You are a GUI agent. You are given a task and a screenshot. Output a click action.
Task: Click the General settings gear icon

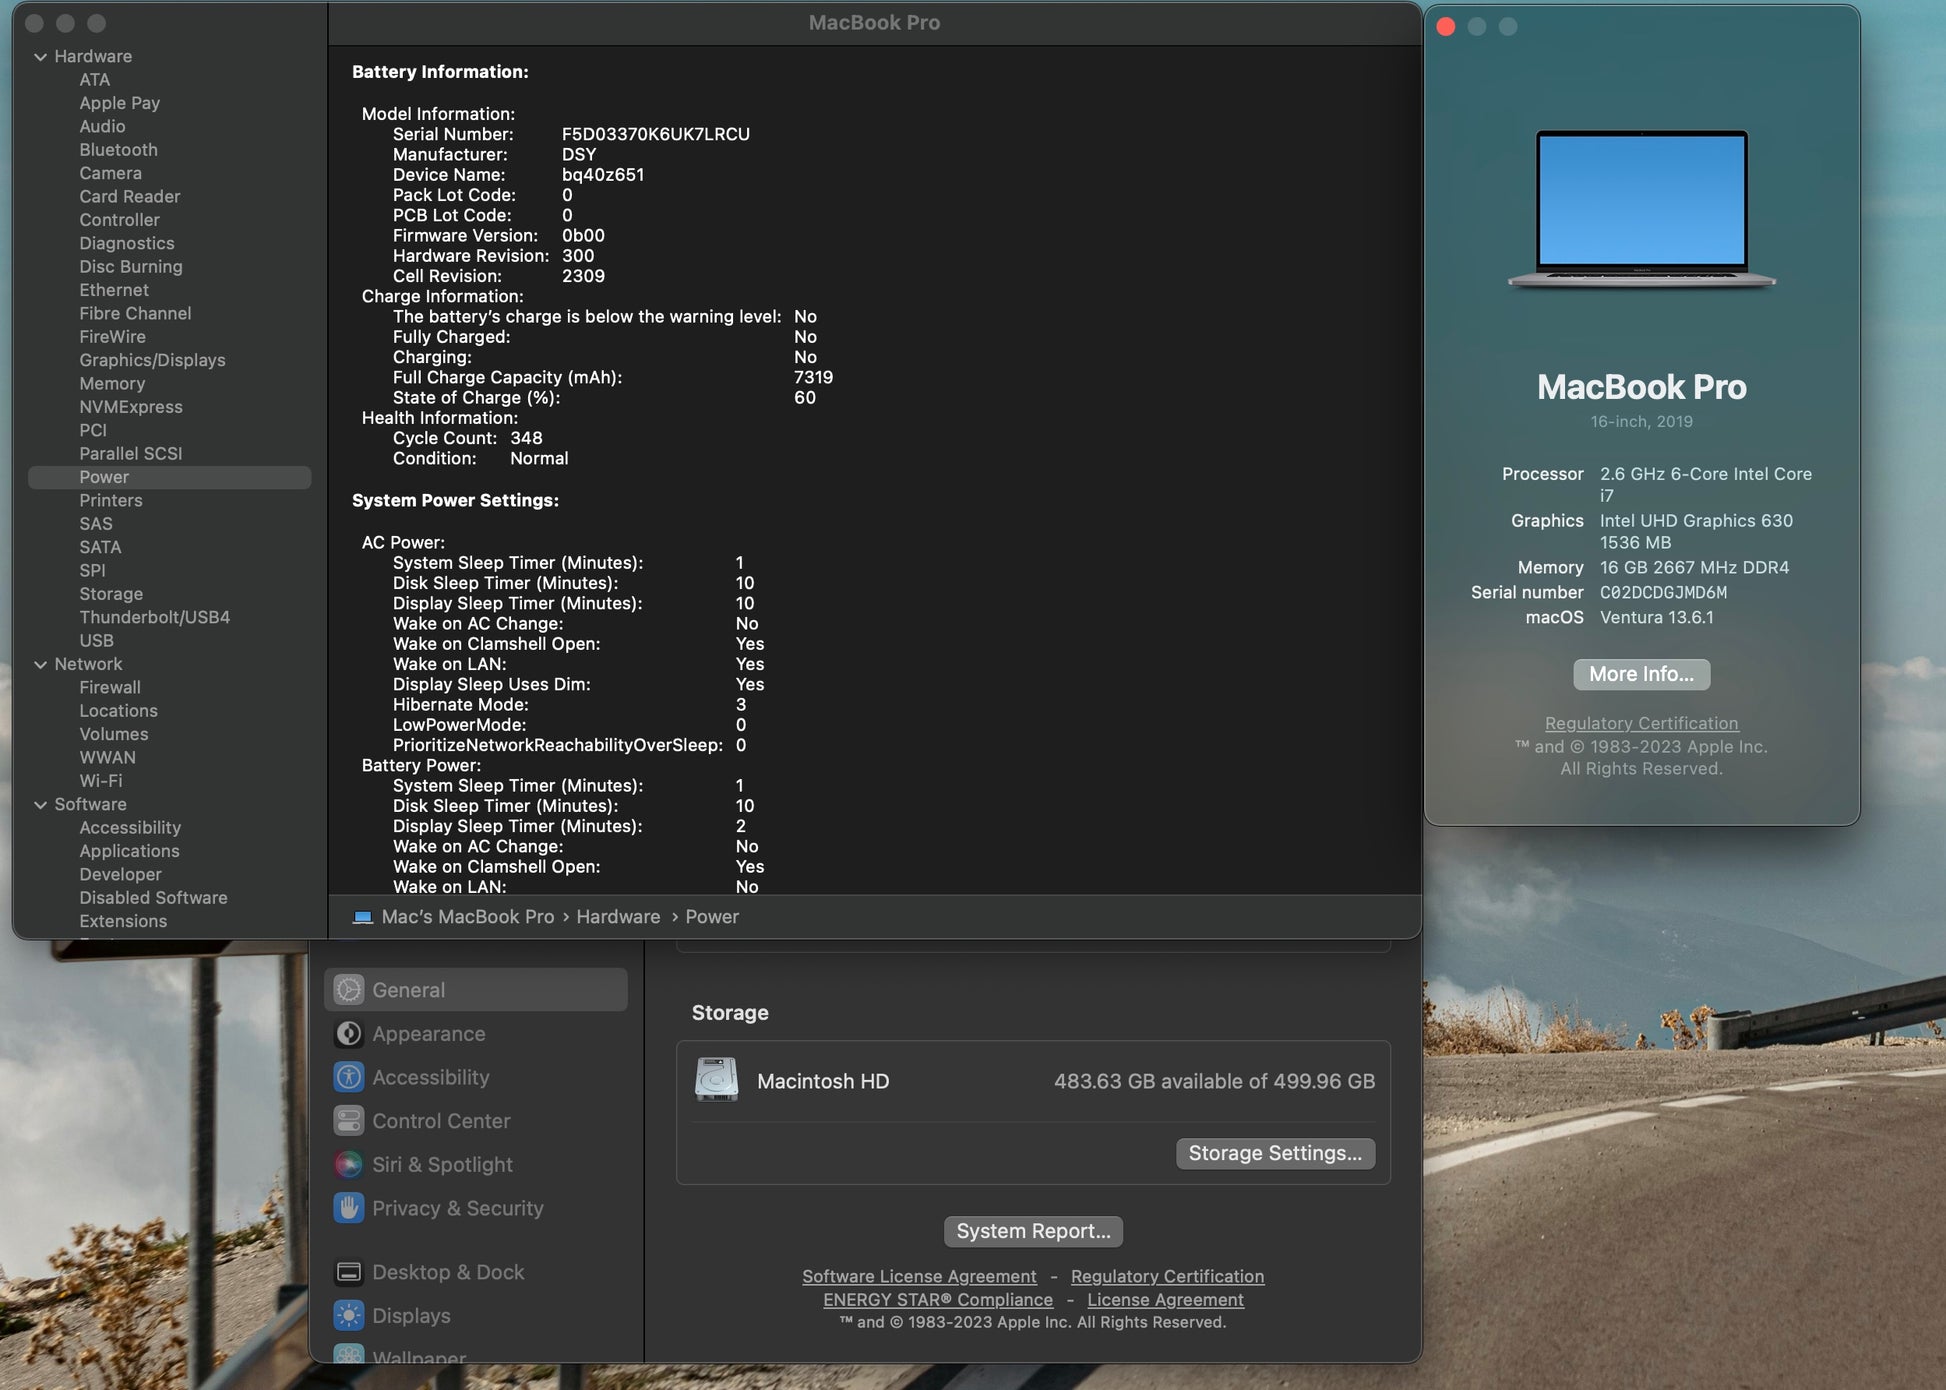[x=348, y=990]
